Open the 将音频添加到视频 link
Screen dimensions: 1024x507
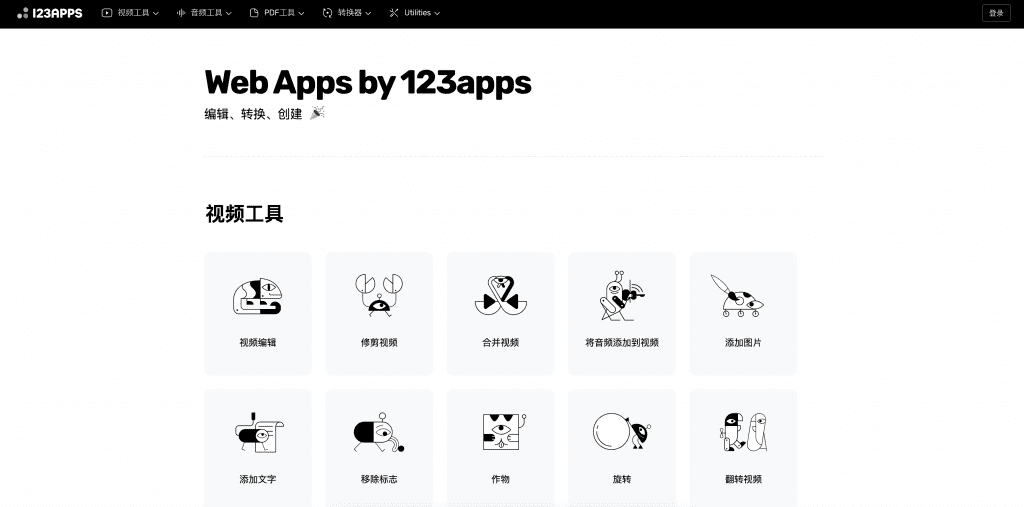622,342
